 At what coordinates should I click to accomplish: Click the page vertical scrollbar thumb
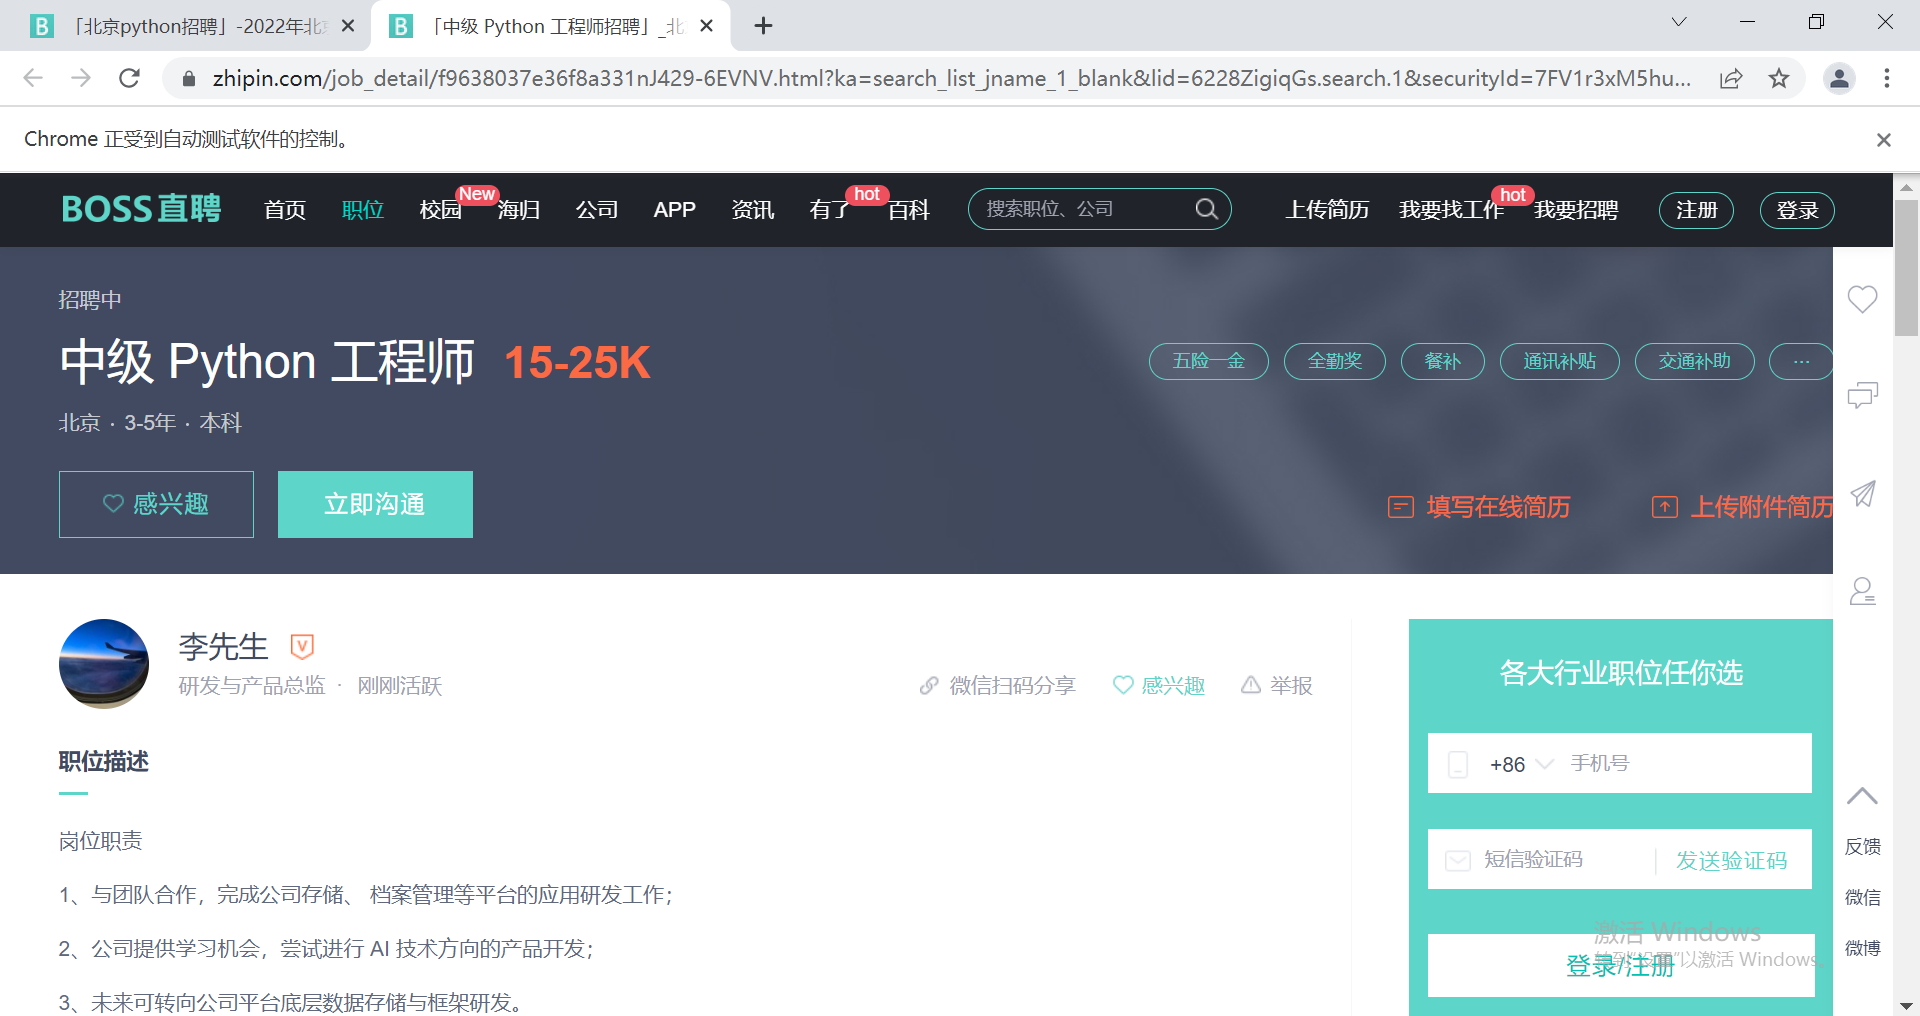pyautogui.click(x=1906, y=268)
